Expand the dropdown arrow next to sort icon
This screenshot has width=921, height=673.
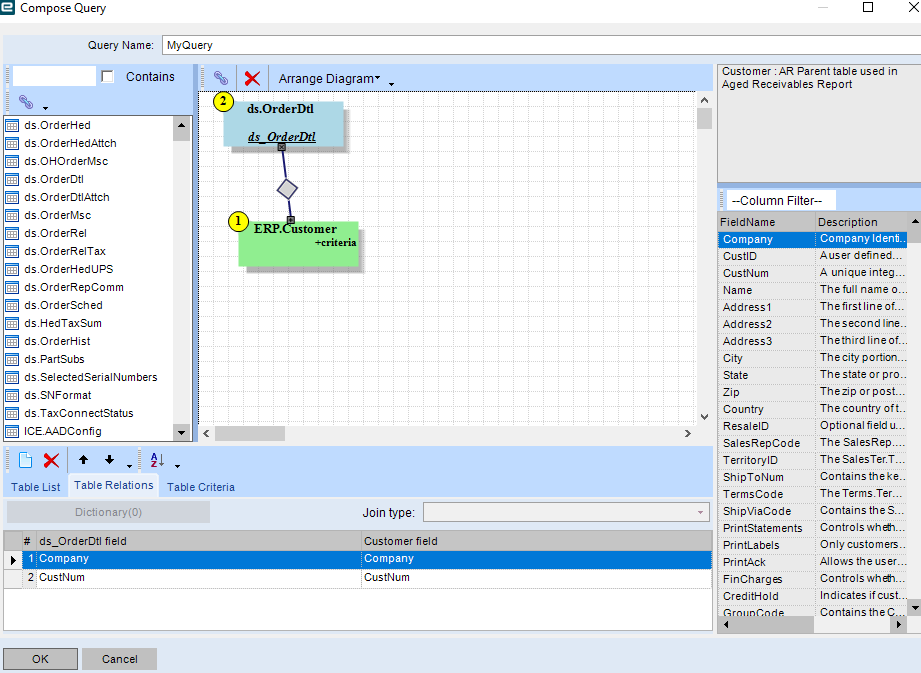point(177,466)
